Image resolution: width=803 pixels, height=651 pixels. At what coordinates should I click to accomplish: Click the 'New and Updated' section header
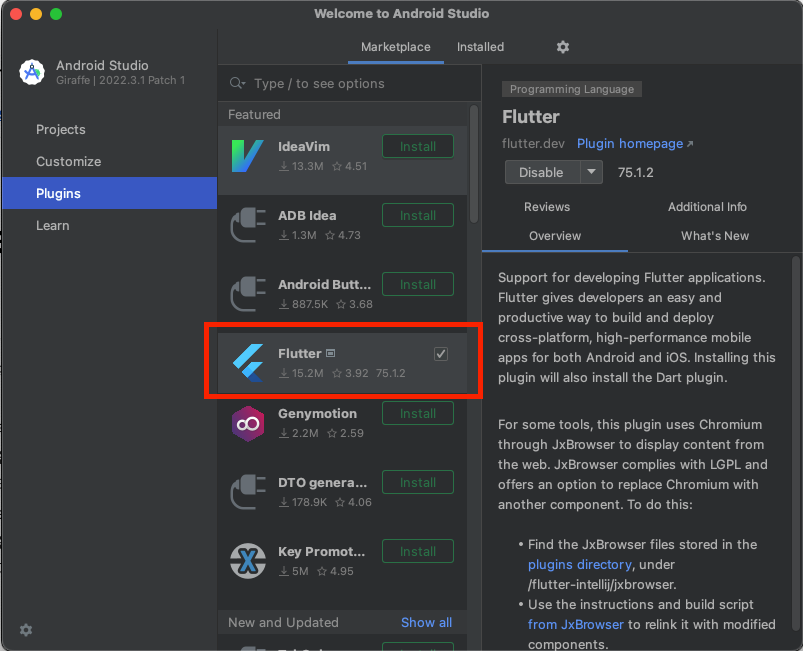(283, 622)
